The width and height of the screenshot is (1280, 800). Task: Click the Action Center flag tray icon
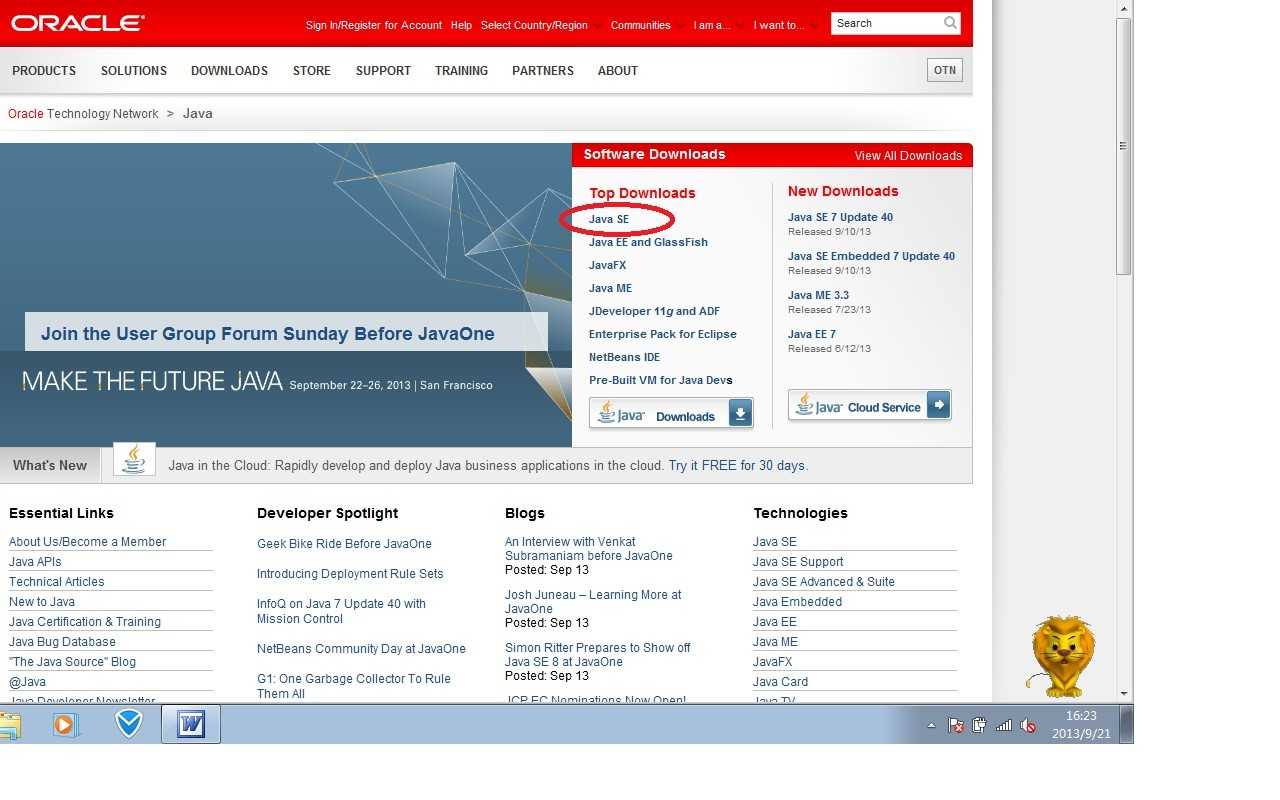point(956,726)
